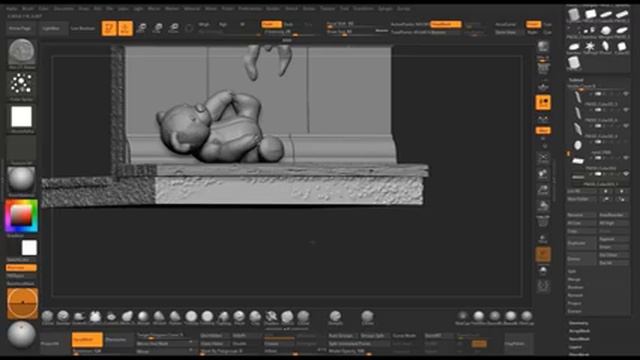Activate the orange Draw mode button
The width and height of the screenshot is (640, 360).
tap(125, 29)
